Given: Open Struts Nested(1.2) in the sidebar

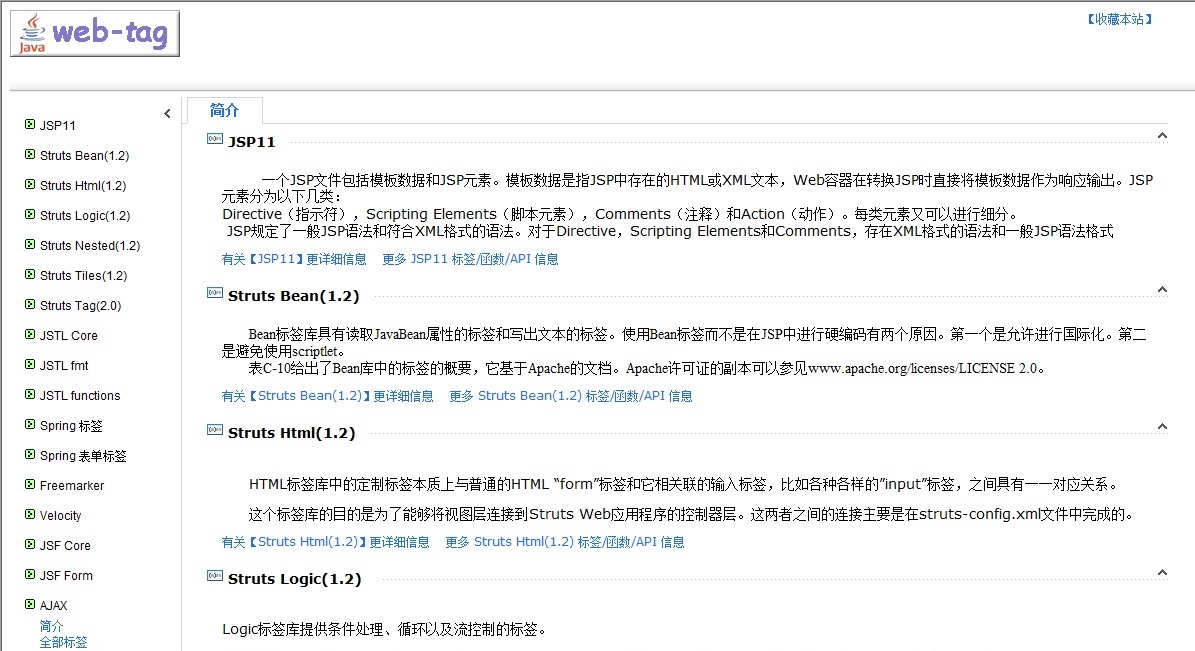Looking at the screenshot, I should pos(90,245).
